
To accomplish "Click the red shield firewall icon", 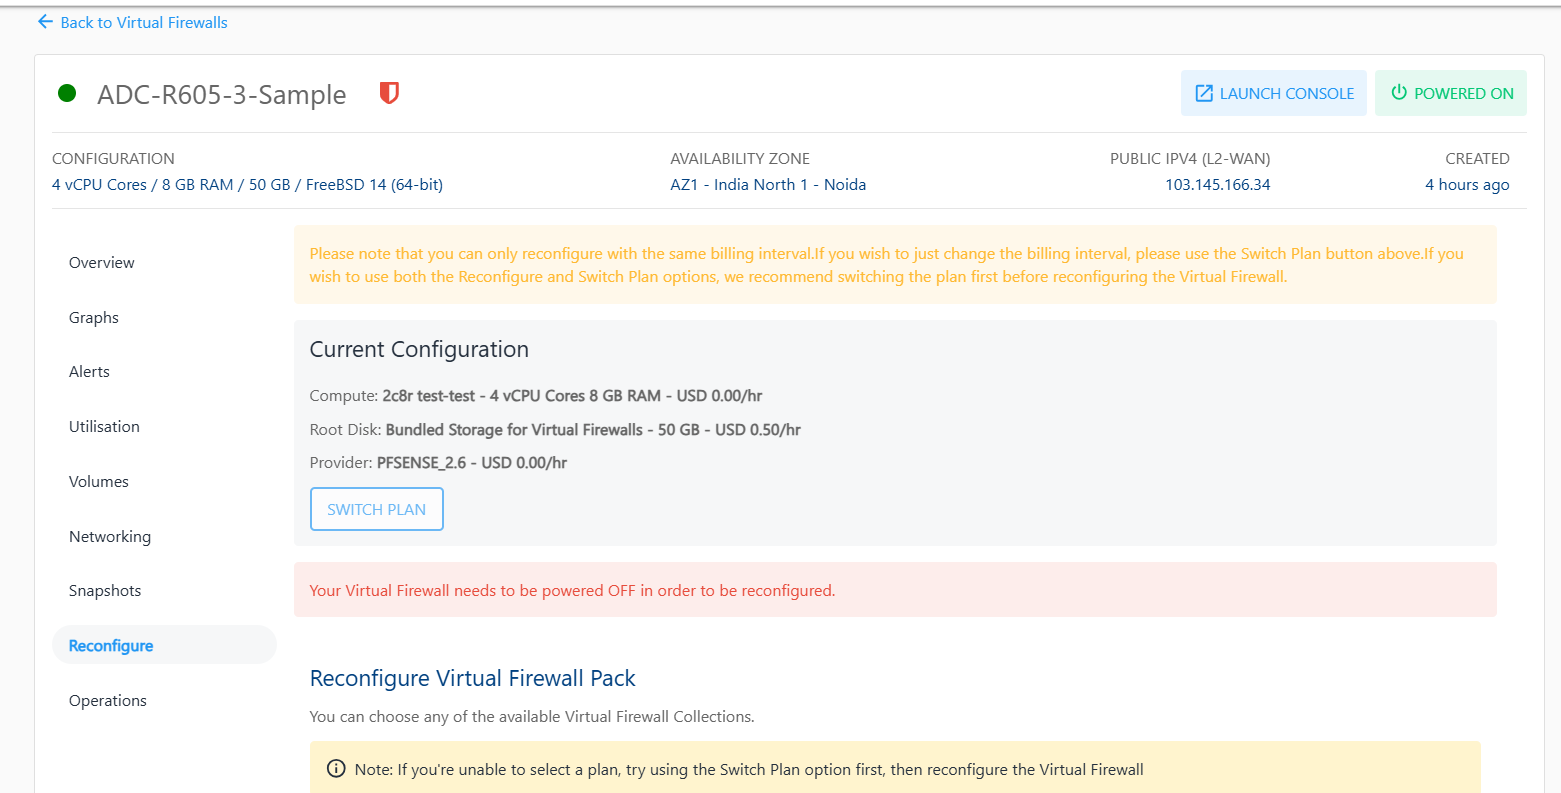I will pos(389,93).
